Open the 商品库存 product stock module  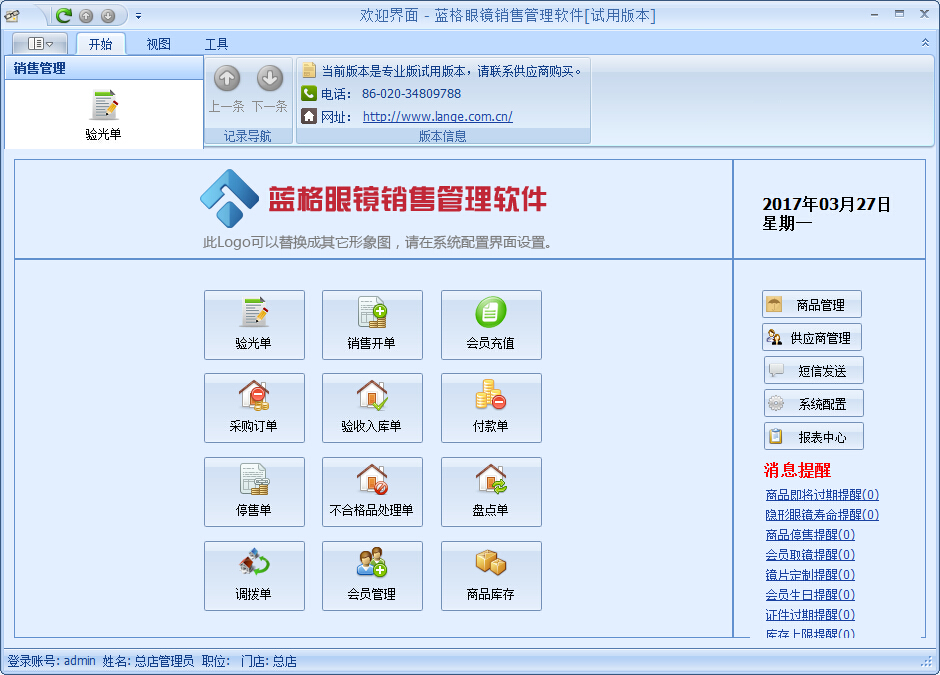click(490, 576)
